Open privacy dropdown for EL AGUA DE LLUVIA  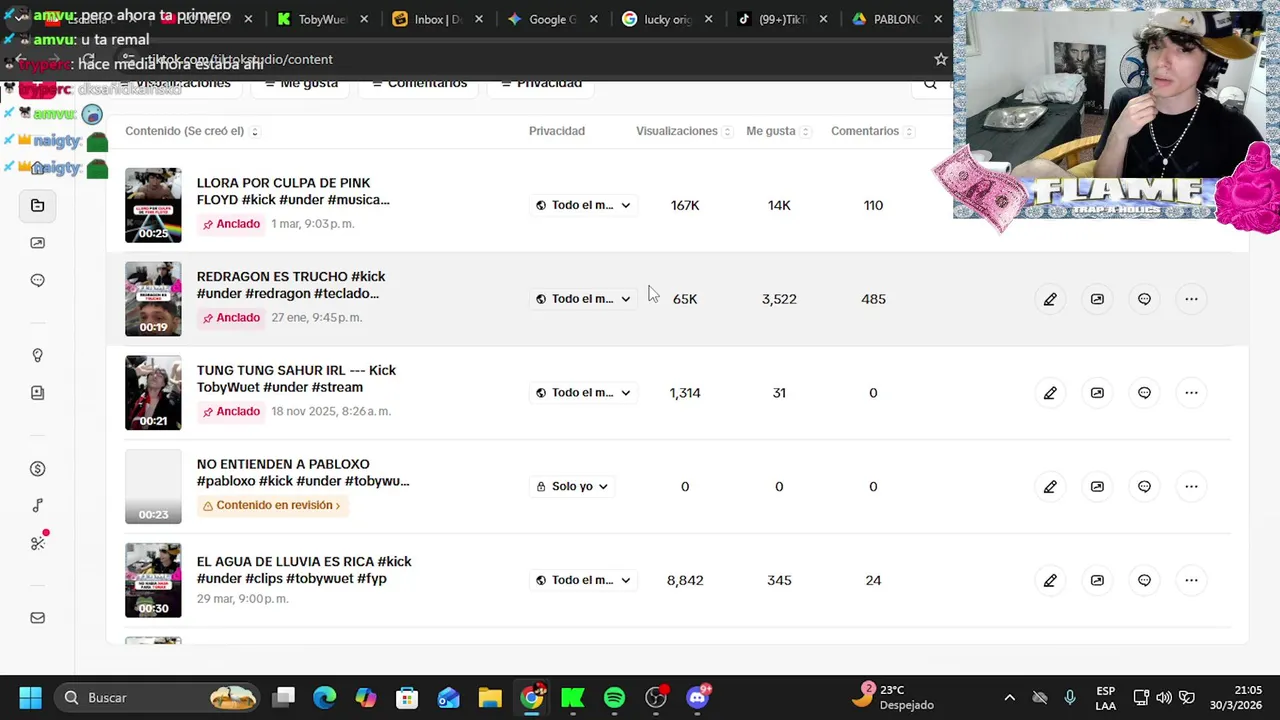[583, 580]
